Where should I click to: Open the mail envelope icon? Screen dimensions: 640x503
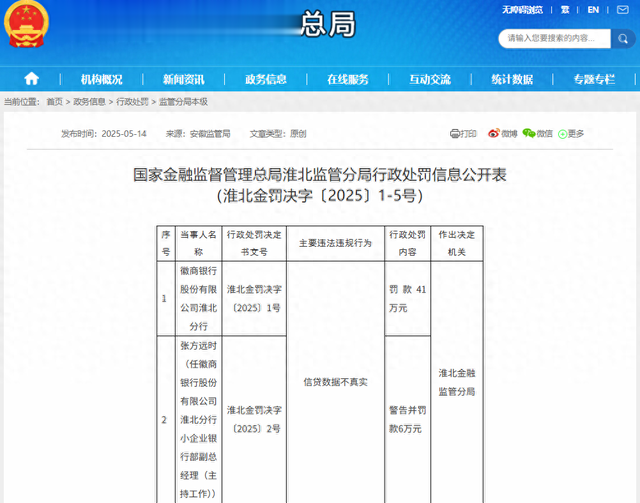(x=622, y=10)
